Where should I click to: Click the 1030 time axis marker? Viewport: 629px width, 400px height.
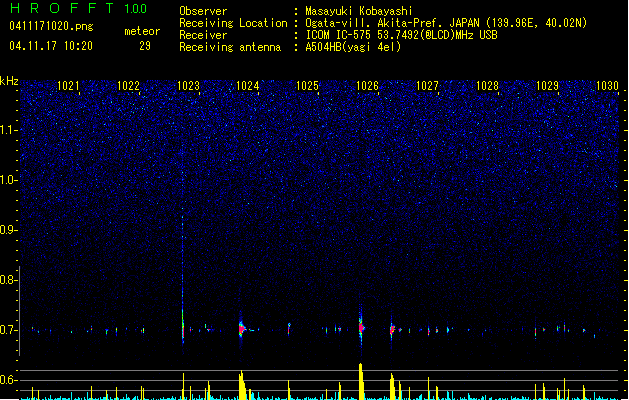[x=607, y=86]
